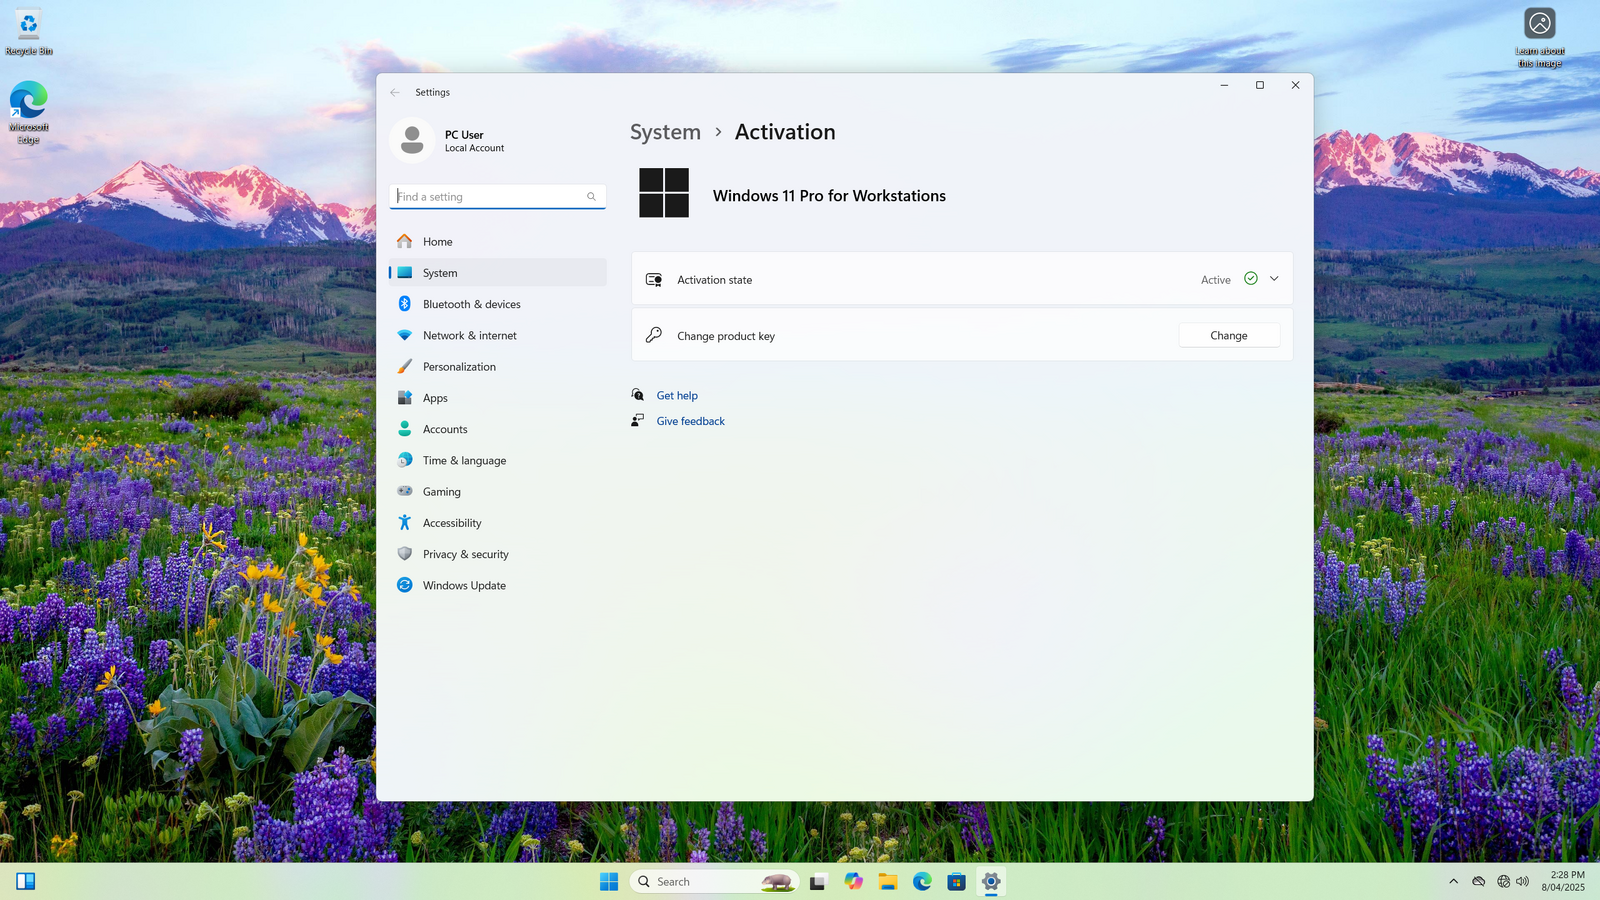Click the green Active checkmark icon

(x=1251, y=279)
